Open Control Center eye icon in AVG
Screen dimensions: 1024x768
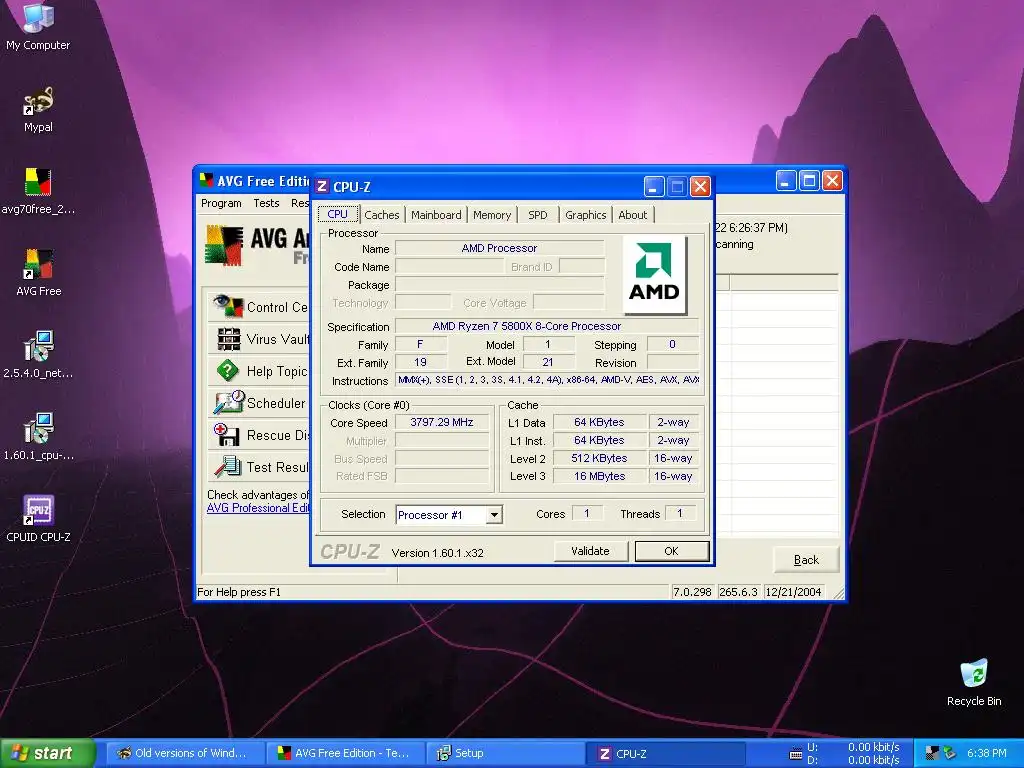[227, 306]
